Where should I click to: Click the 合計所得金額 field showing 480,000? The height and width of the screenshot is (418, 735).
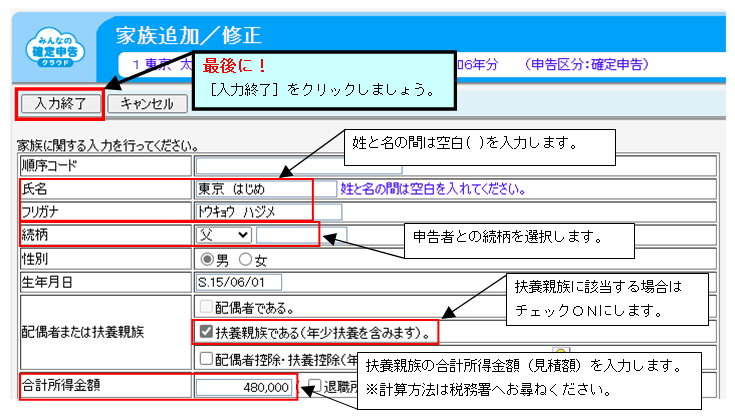pos(244,387)
